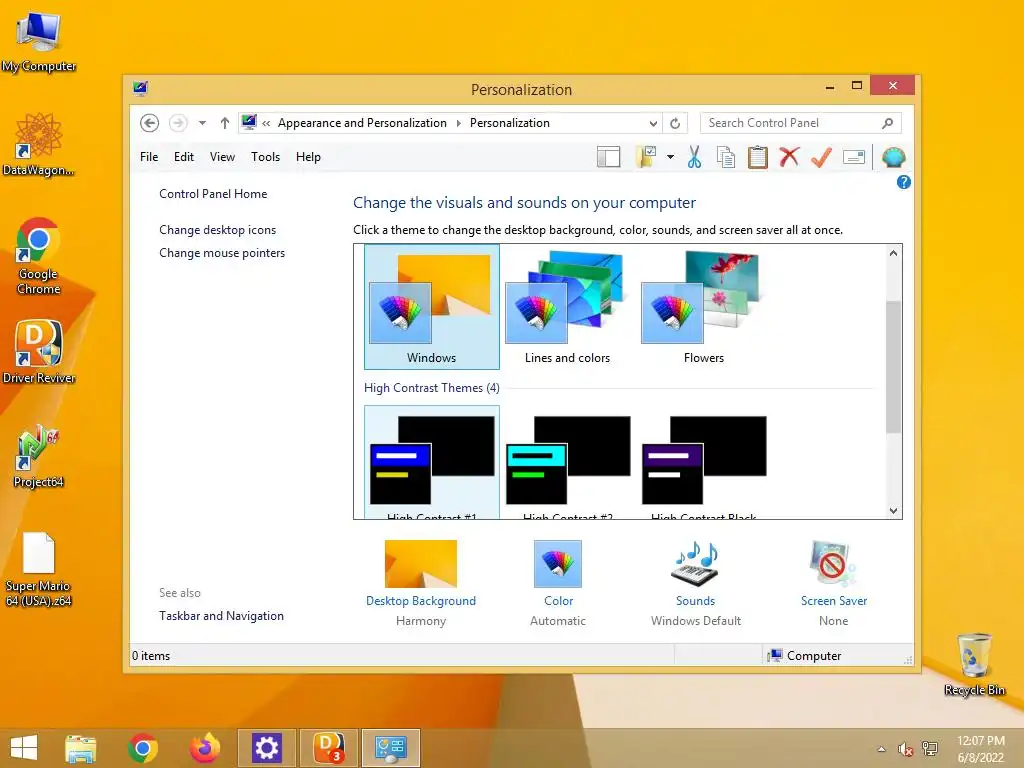Toggle the preview pane toolbar icon
This screenshot has height=768, width=1024.
(x=609, y=157)
